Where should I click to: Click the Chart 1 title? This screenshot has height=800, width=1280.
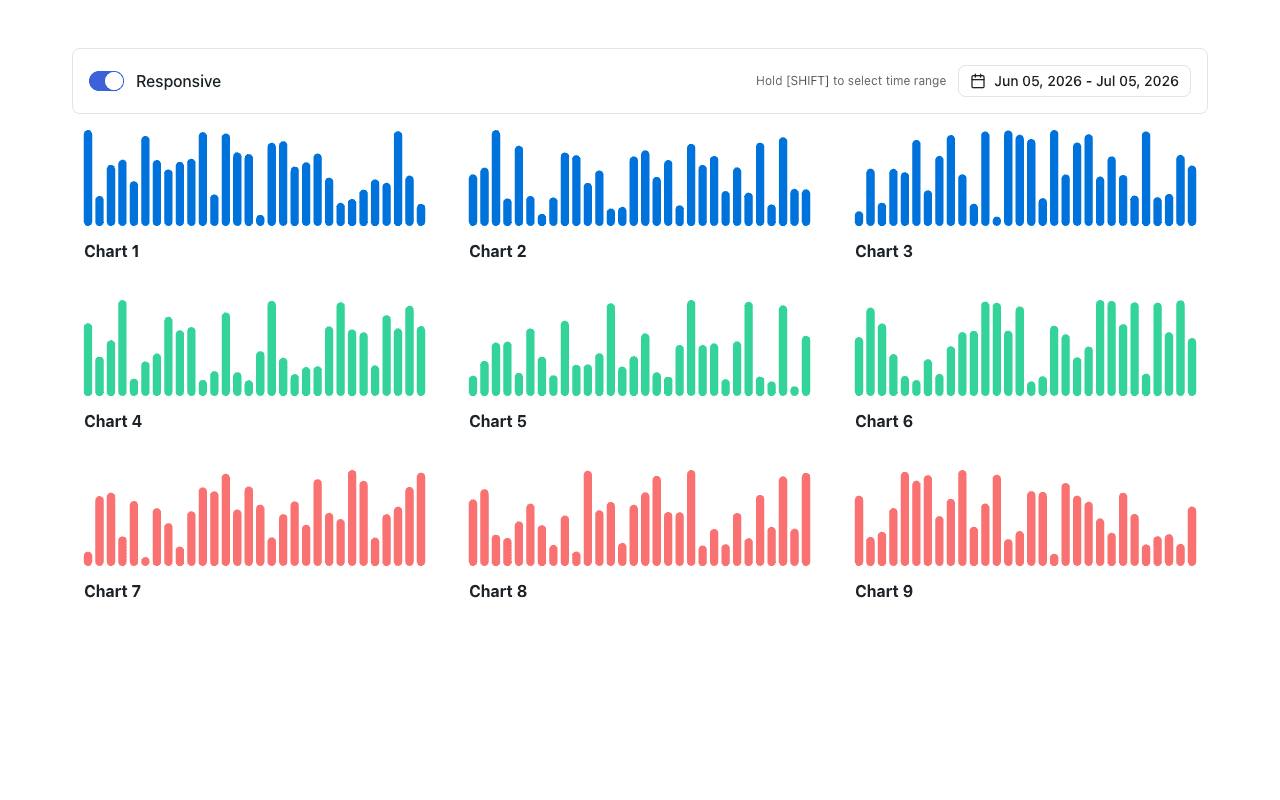pyautogui.click(x=112, y=251)
